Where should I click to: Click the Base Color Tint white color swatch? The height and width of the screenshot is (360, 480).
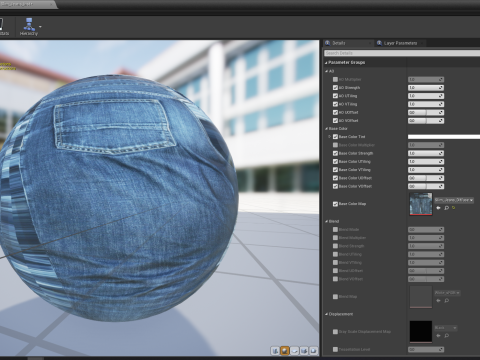[444, 137]
